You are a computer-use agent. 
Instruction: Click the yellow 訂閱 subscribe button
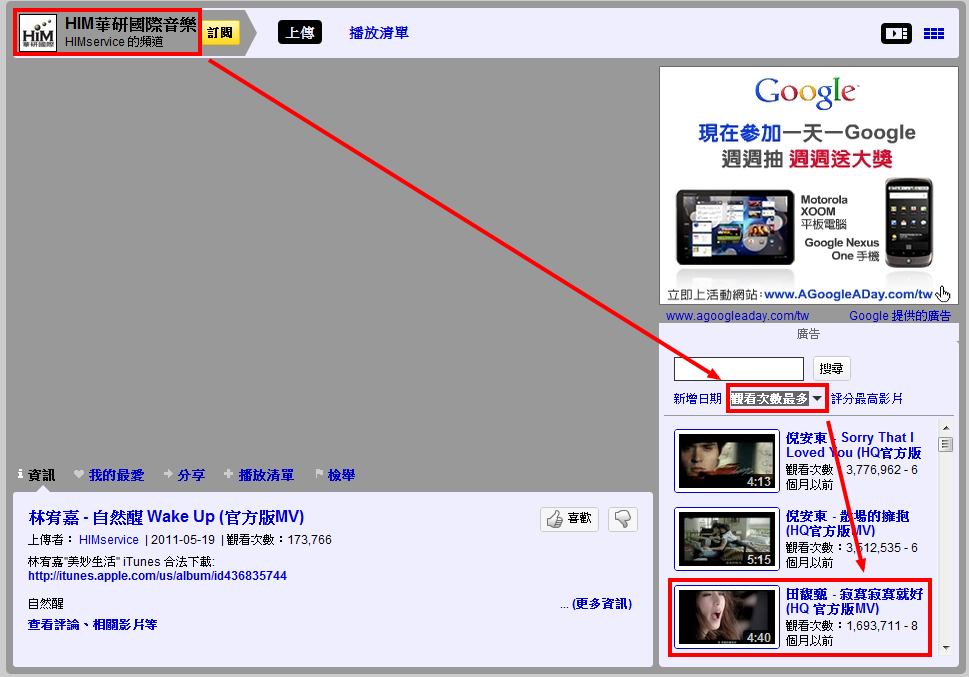[220, 33]
